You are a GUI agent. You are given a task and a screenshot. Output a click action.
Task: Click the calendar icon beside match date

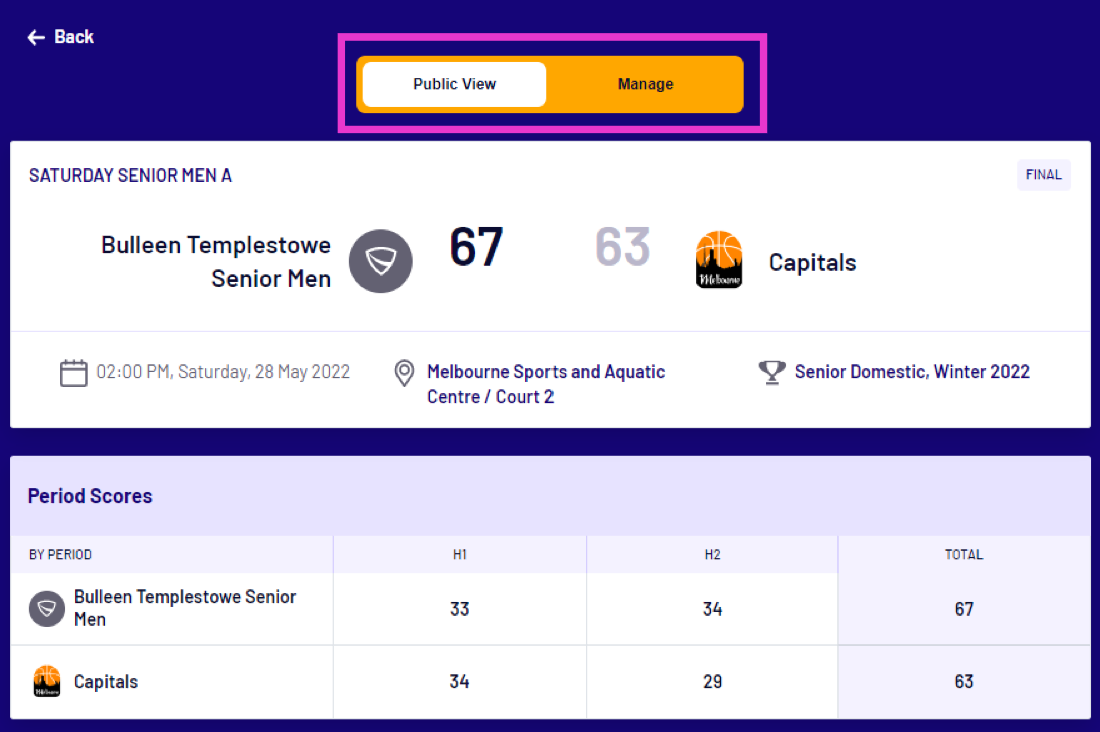[74, 373]
